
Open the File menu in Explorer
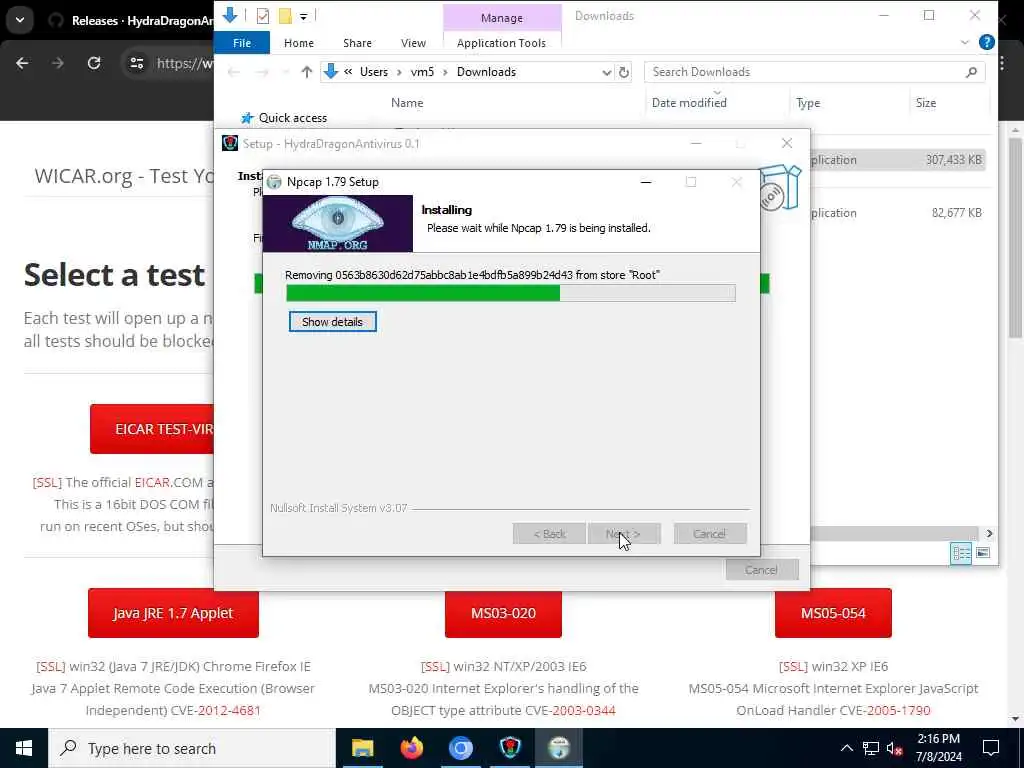pos(242,43)
